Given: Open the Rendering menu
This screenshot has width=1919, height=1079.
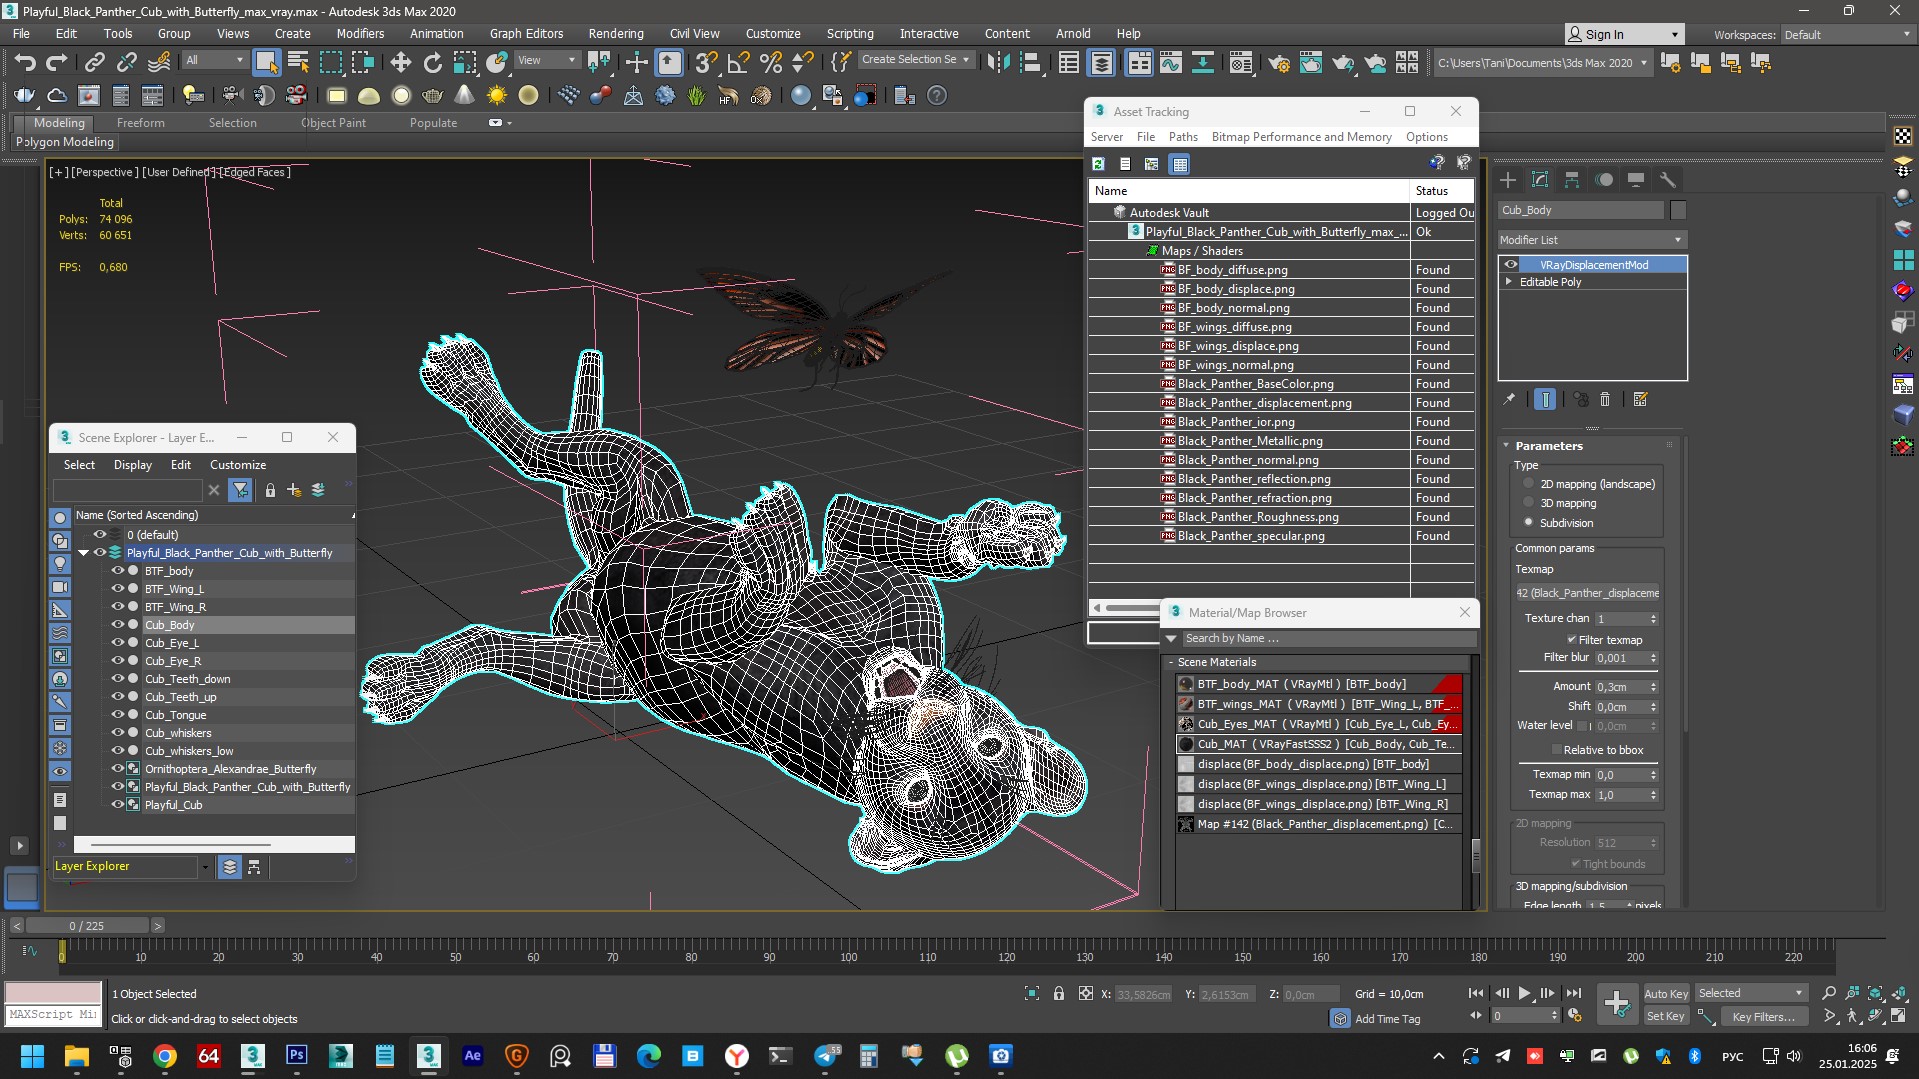Looking at the screenshot, I should click(x=616, y=33).
